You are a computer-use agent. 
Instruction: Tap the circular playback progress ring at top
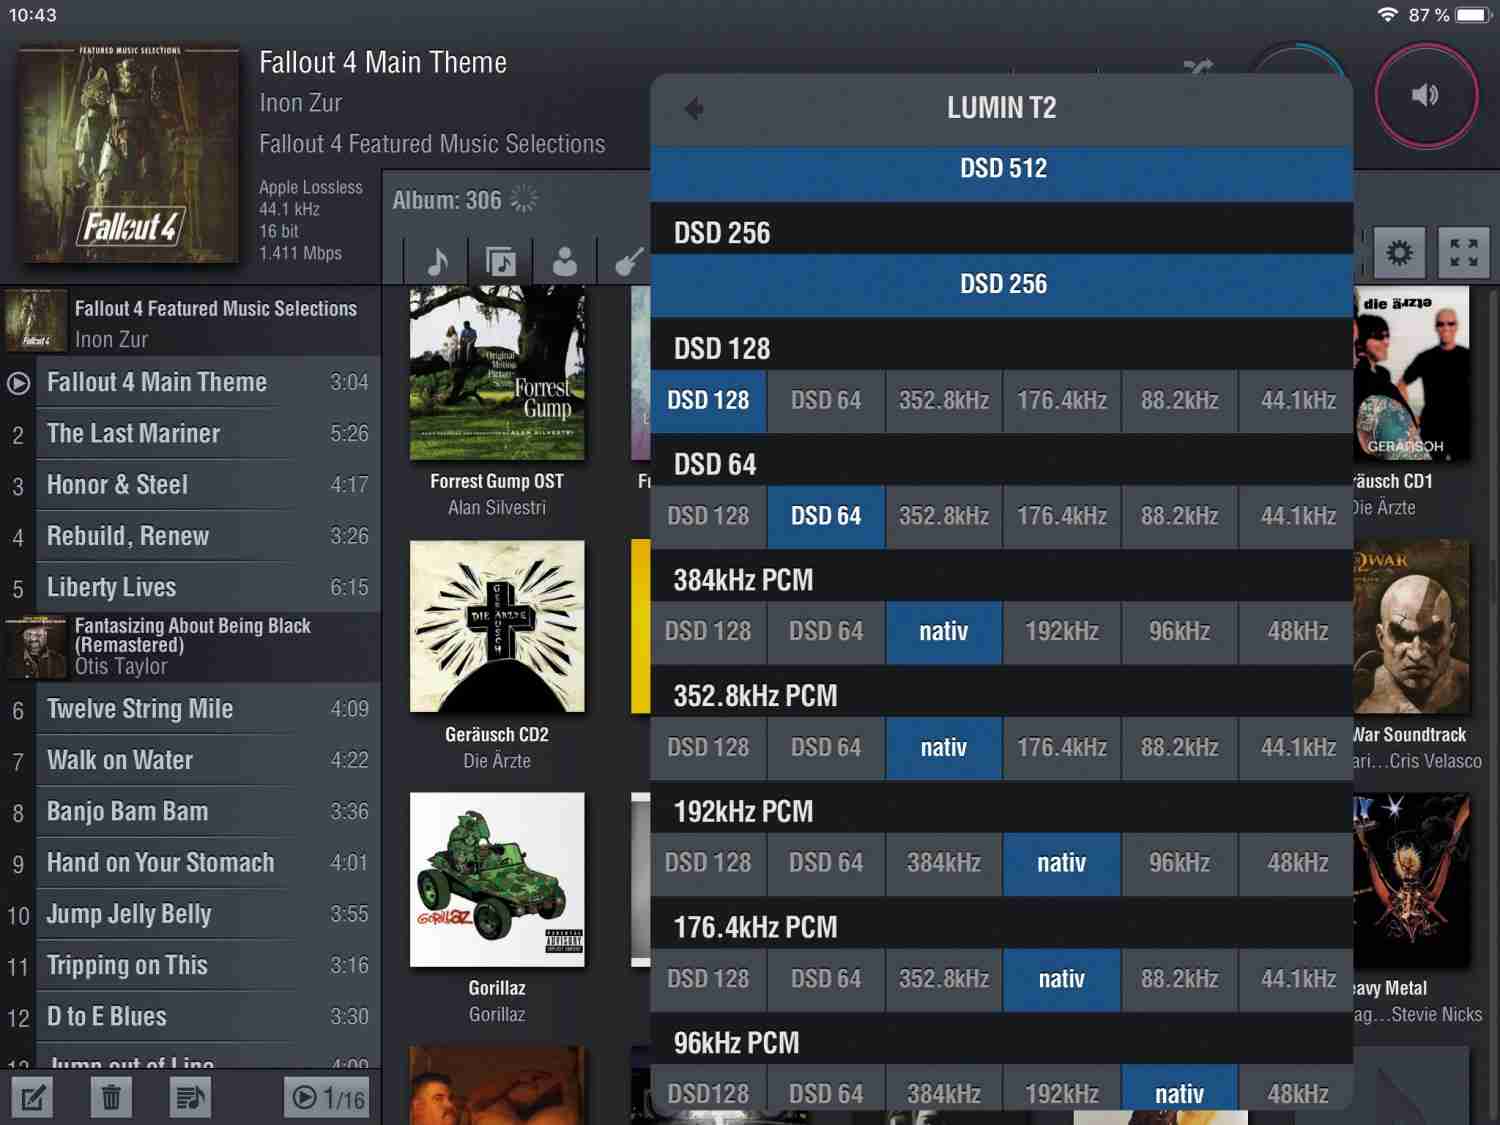1298,58
